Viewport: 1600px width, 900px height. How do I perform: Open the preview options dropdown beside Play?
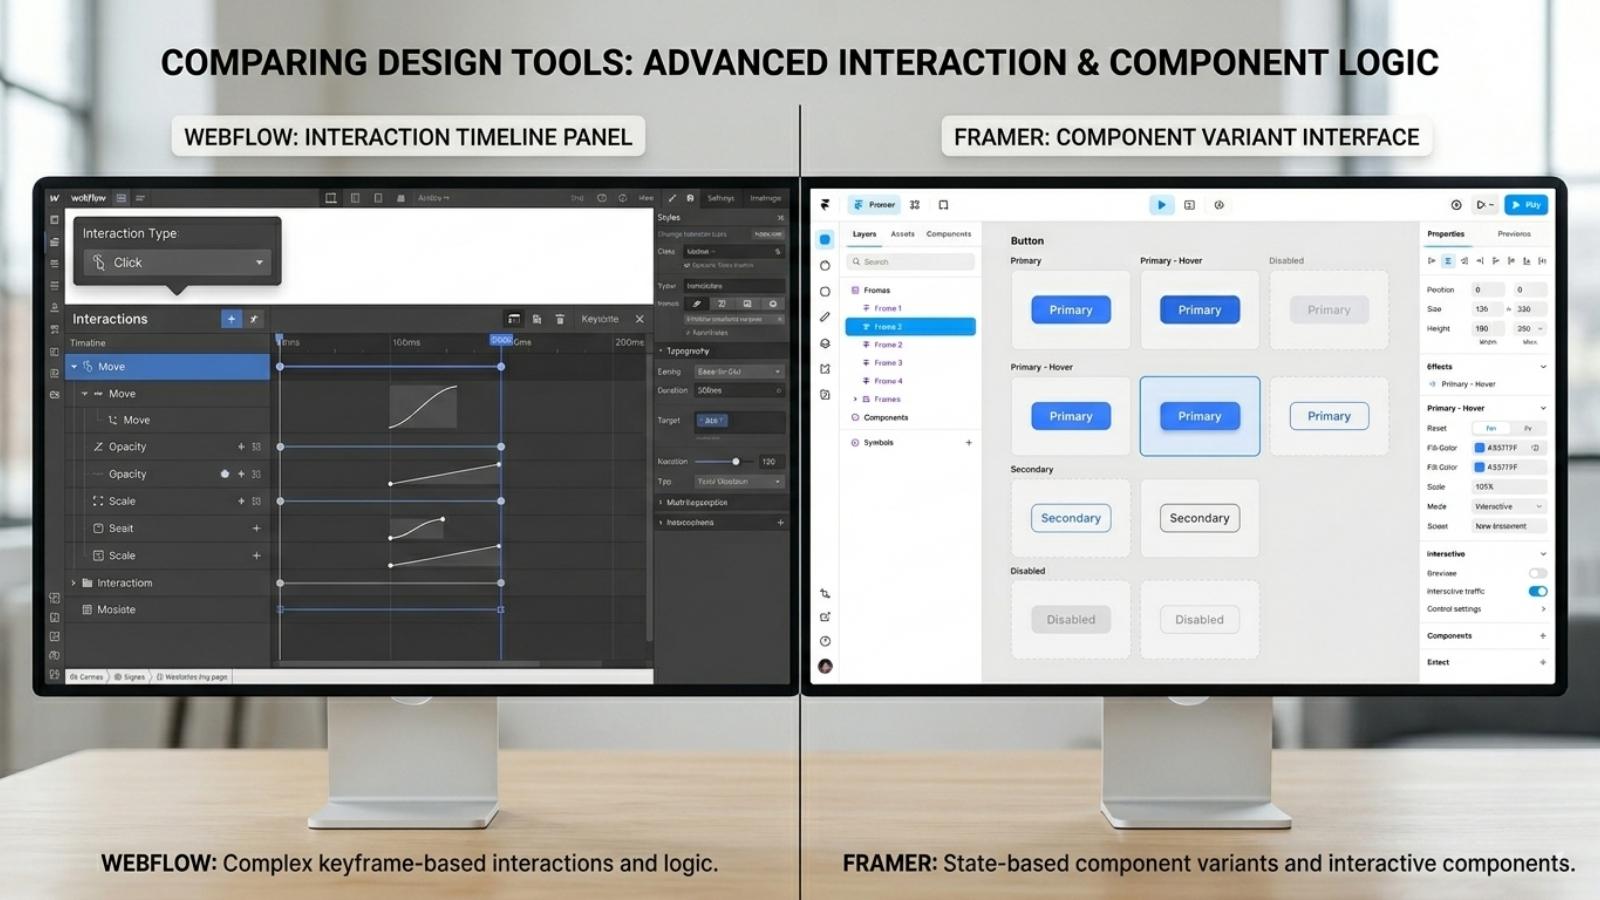click(x=1485, y=205)
